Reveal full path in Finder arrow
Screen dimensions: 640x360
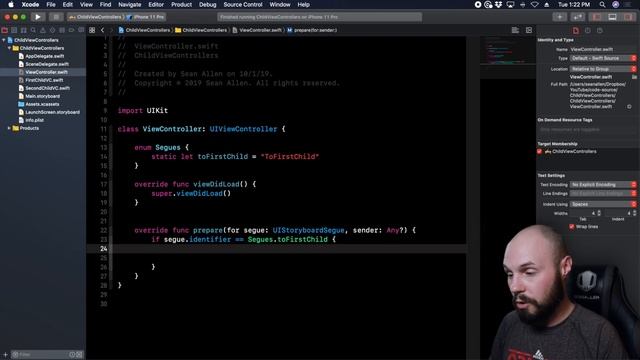tap(629, 107)
